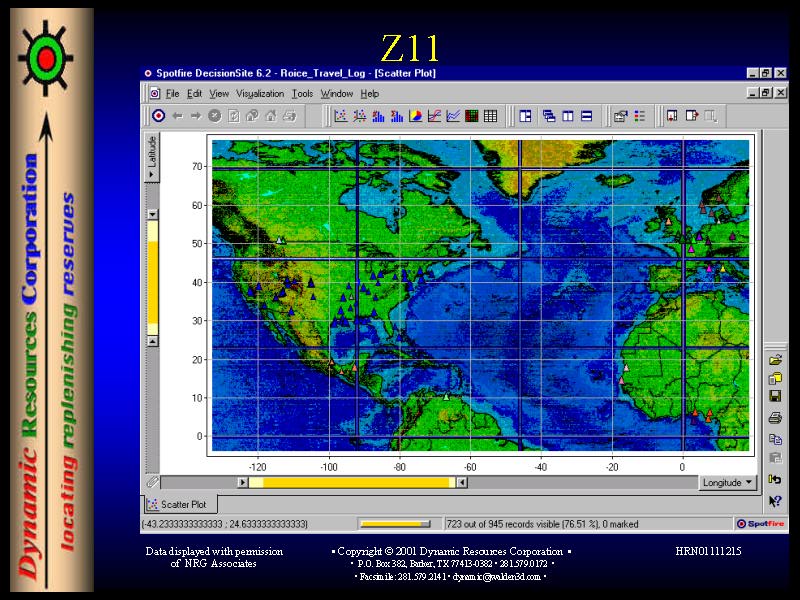
Task: Open the heat map visualization icon
Action: [472, 116]
